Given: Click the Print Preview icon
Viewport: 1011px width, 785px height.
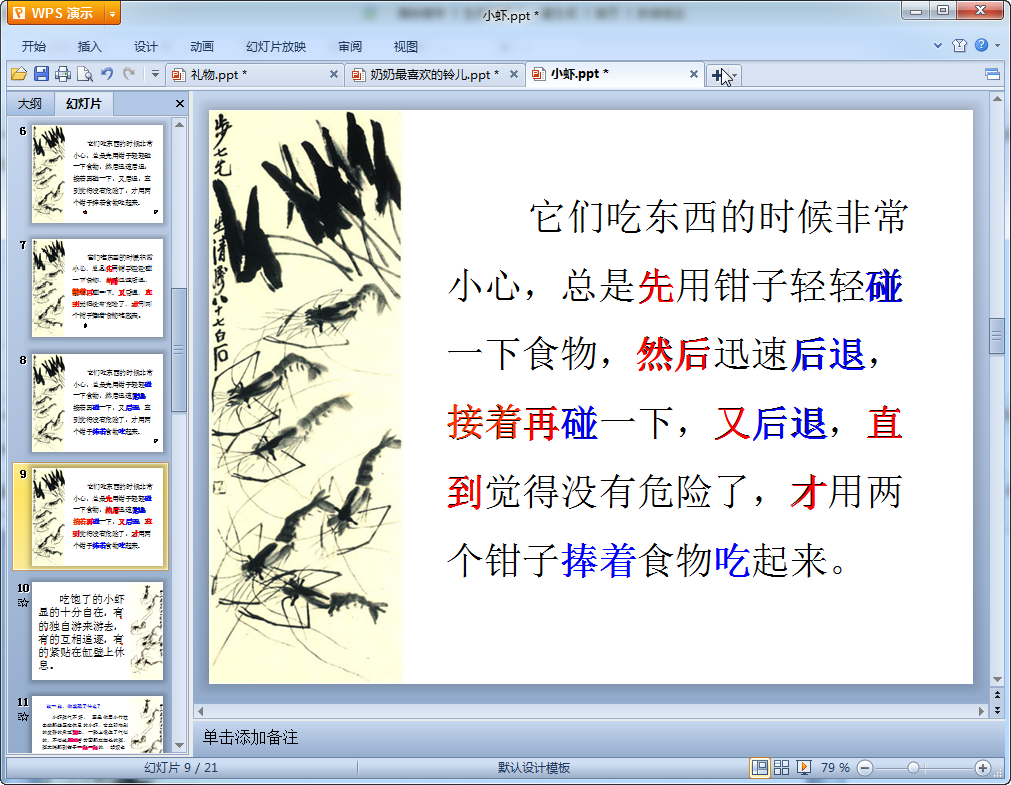Looking at the screenshot, I should tap(85, 74).
